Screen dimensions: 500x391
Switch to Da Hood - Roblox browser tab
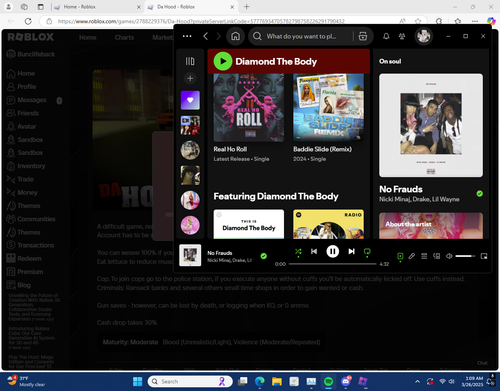[189, 7]
